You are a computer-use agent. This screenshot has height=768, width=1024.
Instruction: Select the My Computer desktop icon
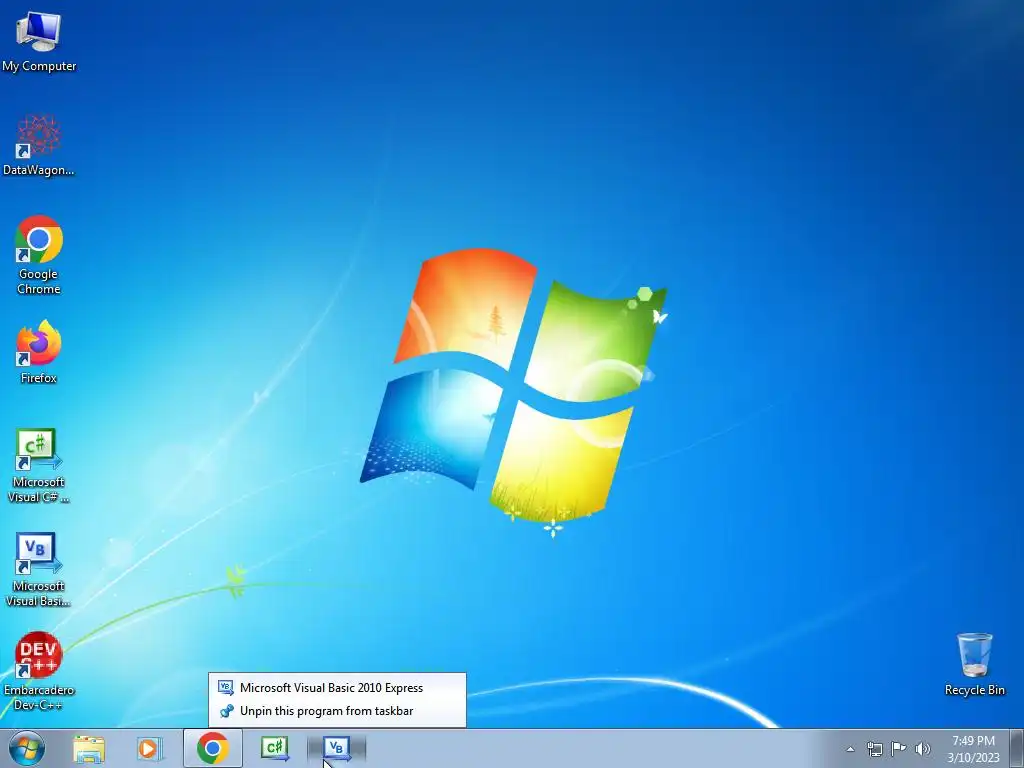tap(39, 42)
